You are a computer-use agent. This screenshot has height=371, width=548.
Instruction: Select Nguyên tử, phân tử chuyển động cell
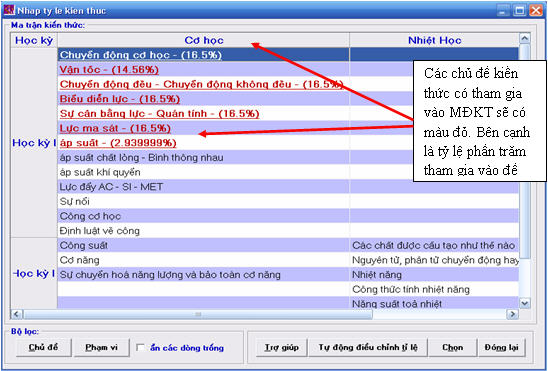tap(434, 260)
